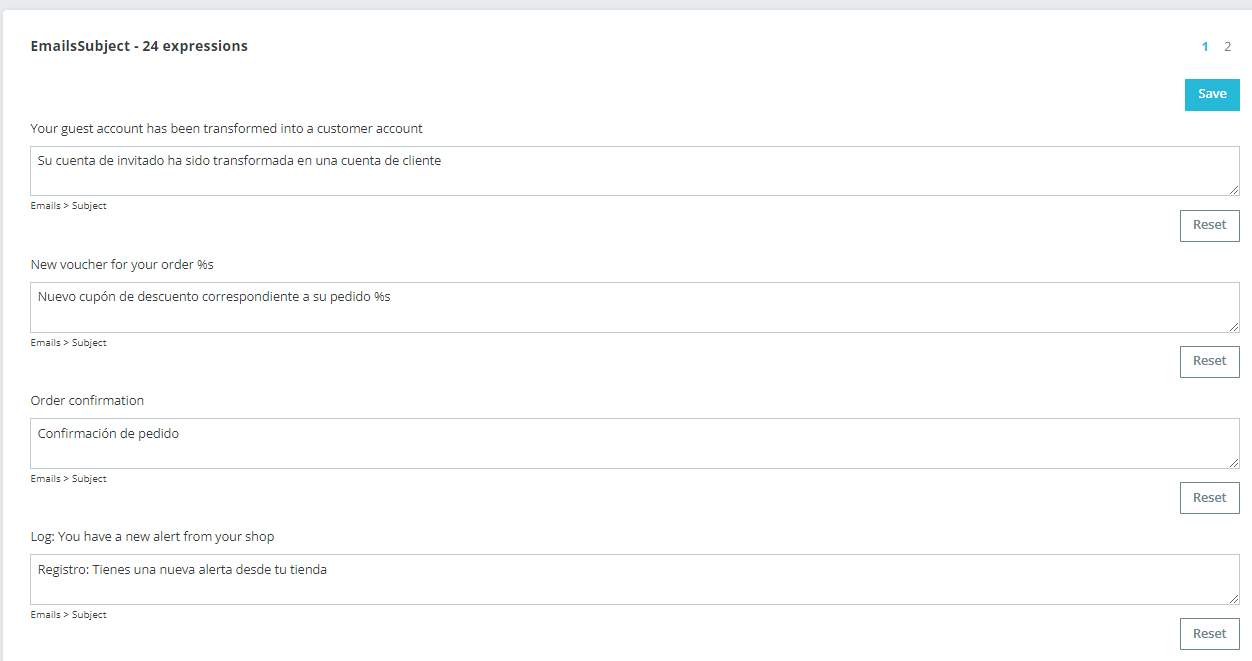Click the Save button
Image resolution: width=1252 pixels, height=661 pixels.
(1212, 94)
